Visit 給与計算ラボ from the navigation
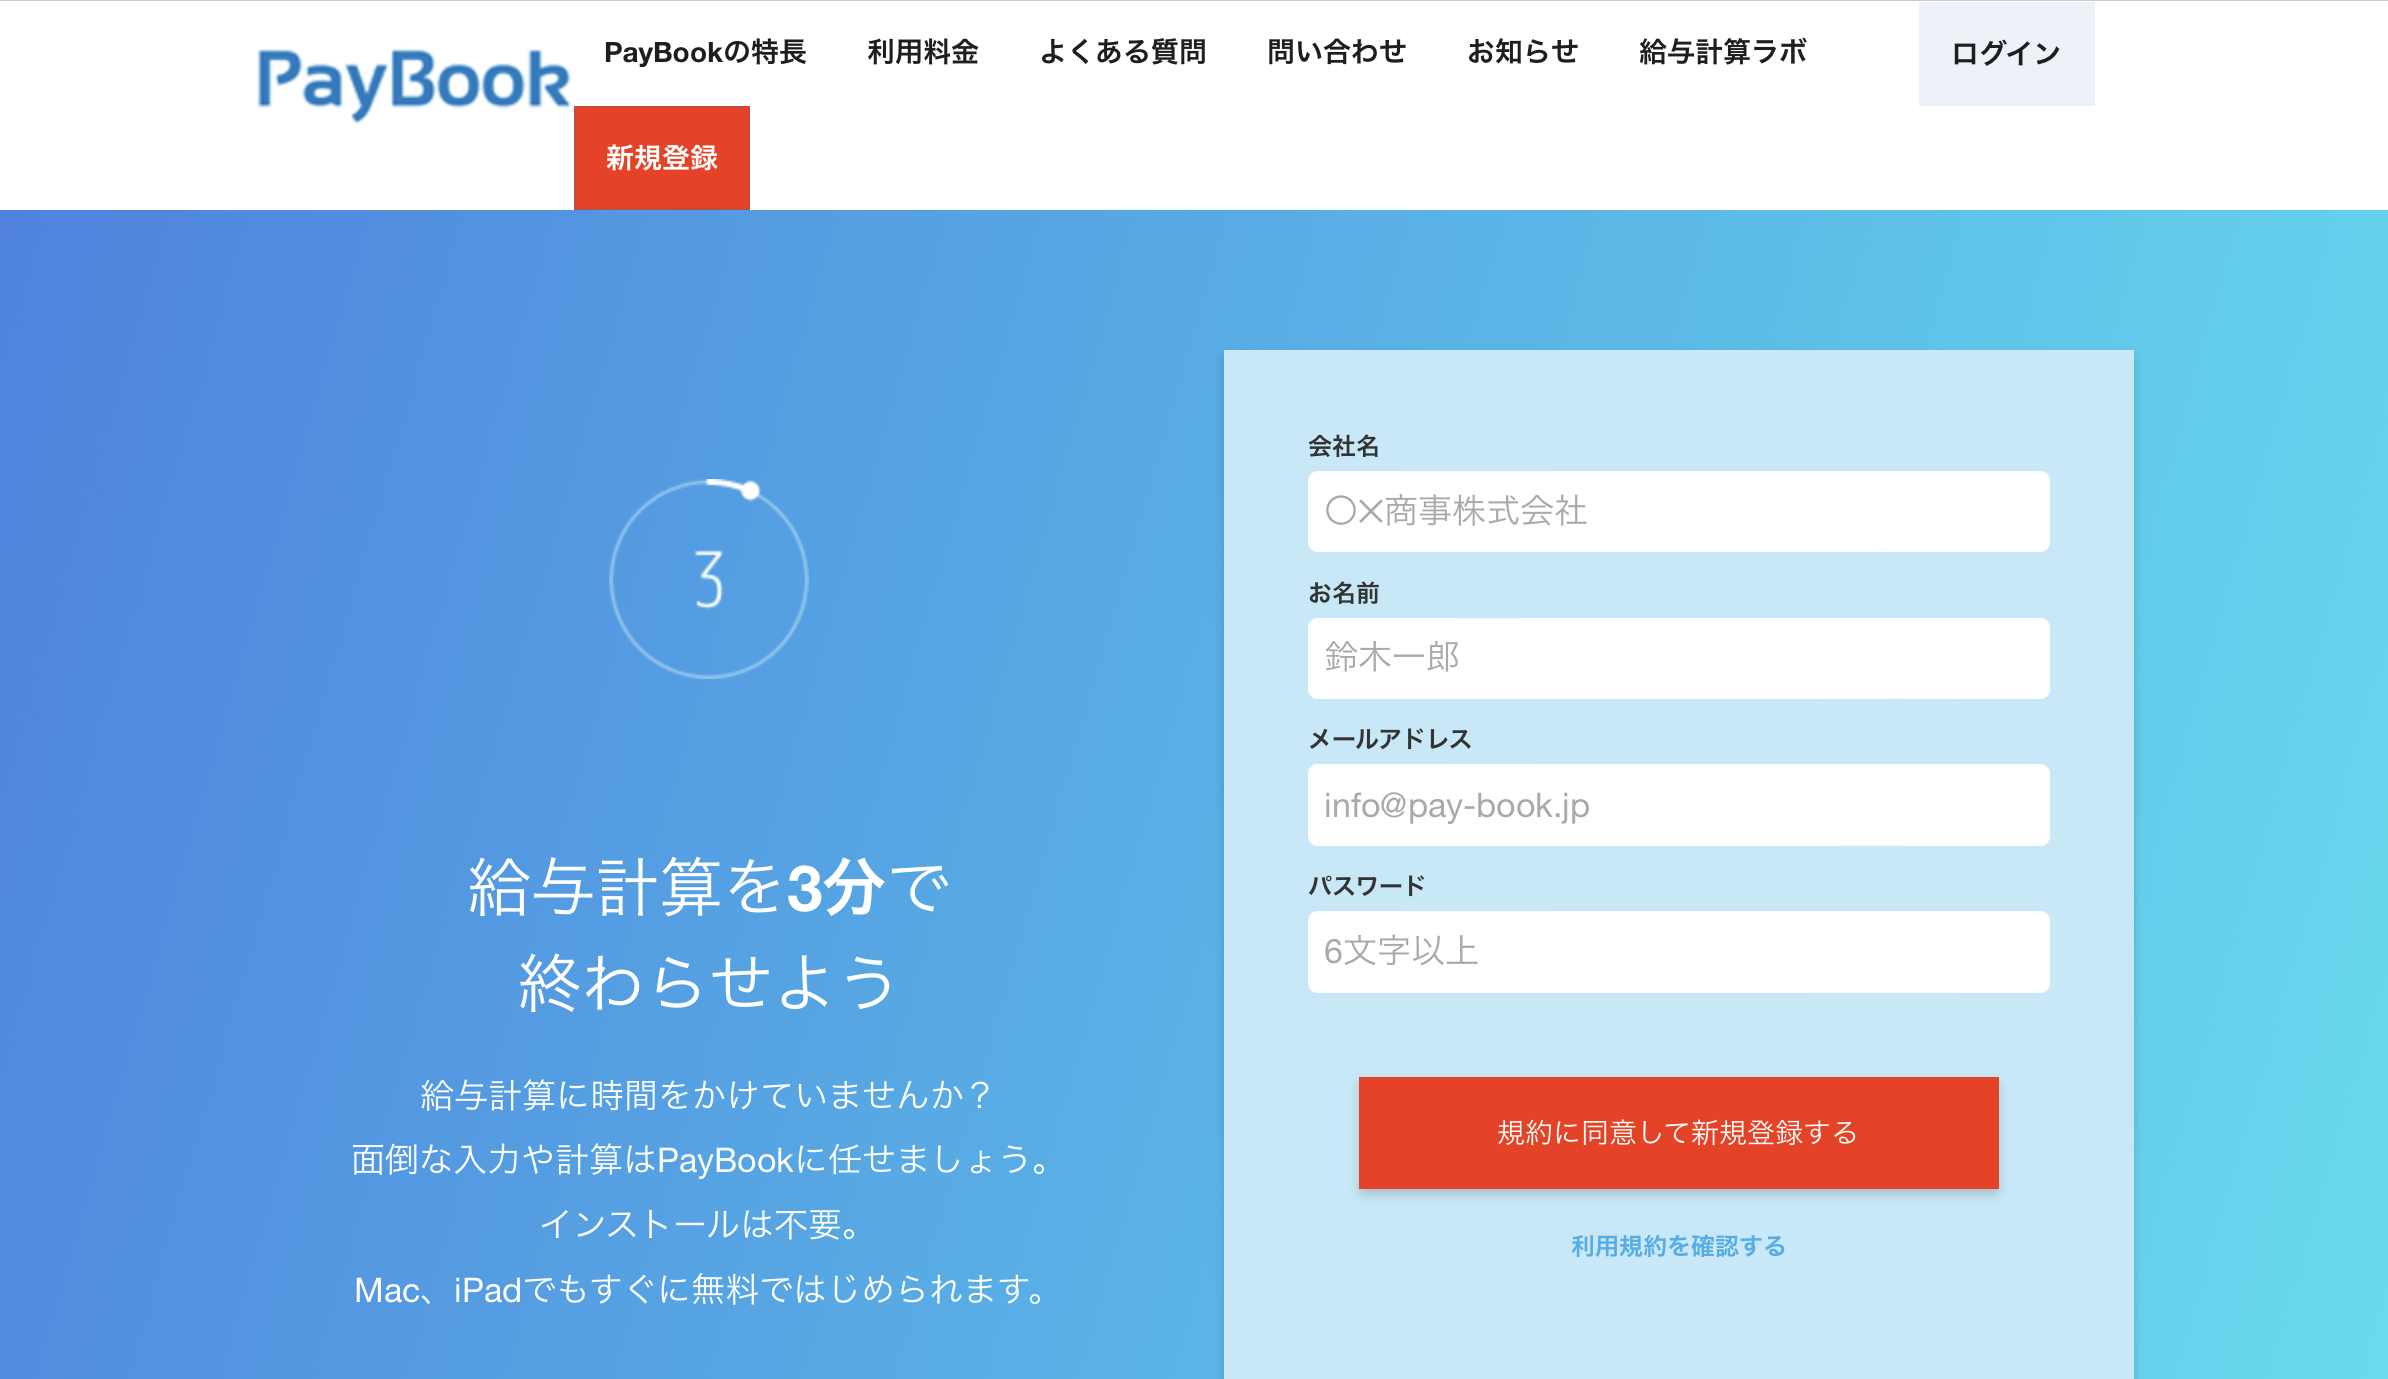The height and width of the screenshot is (1379, 2388). [1722, 52]
